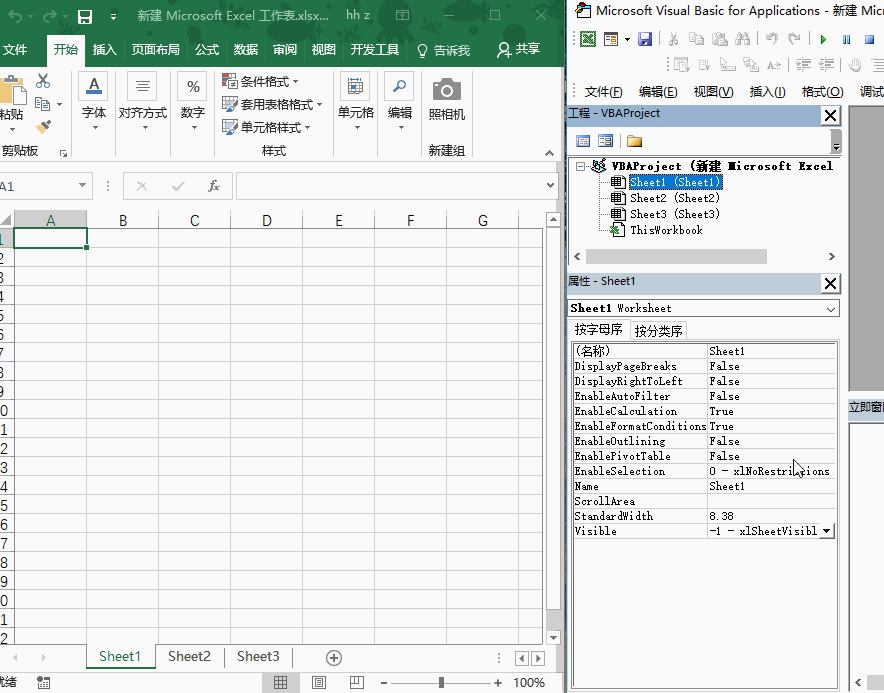The height and width of the screenshot is (693, 884).
Task: Switch to the Sheet2 worksheet tab
Action: tap(189, 656)
